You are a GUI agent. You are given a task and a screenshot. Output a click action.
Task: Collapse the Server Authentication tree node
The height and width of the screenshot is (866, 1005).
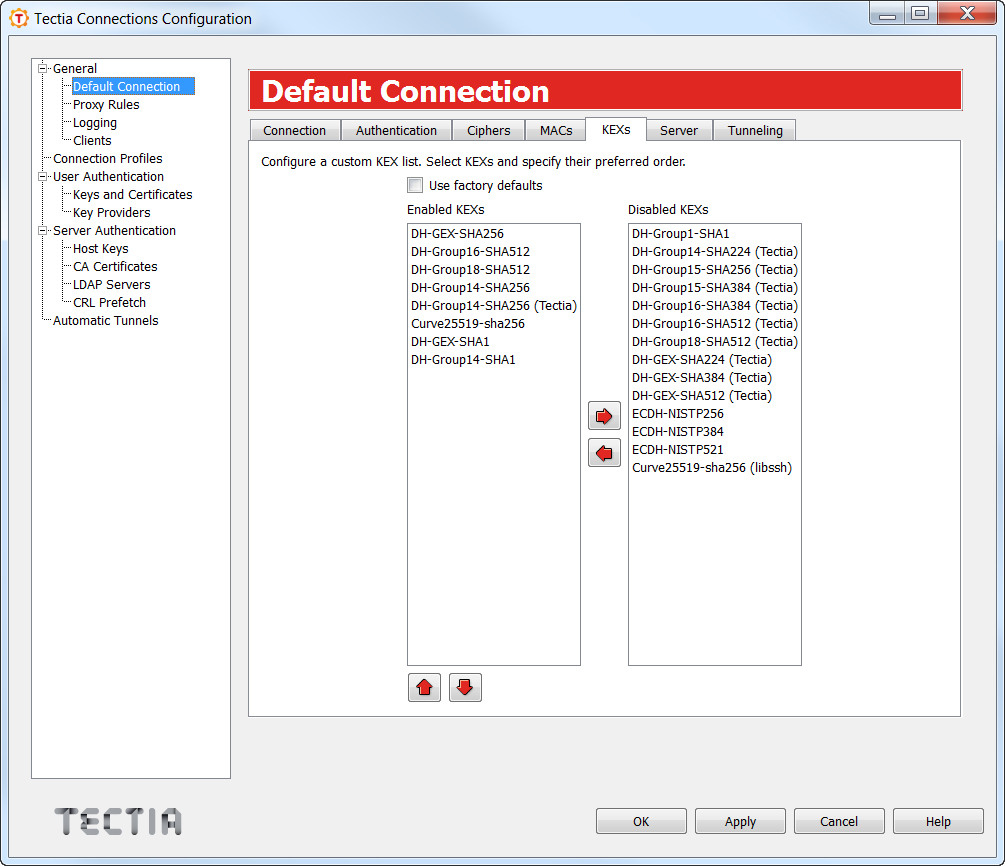pyautogui.click(x=42, y=230)
